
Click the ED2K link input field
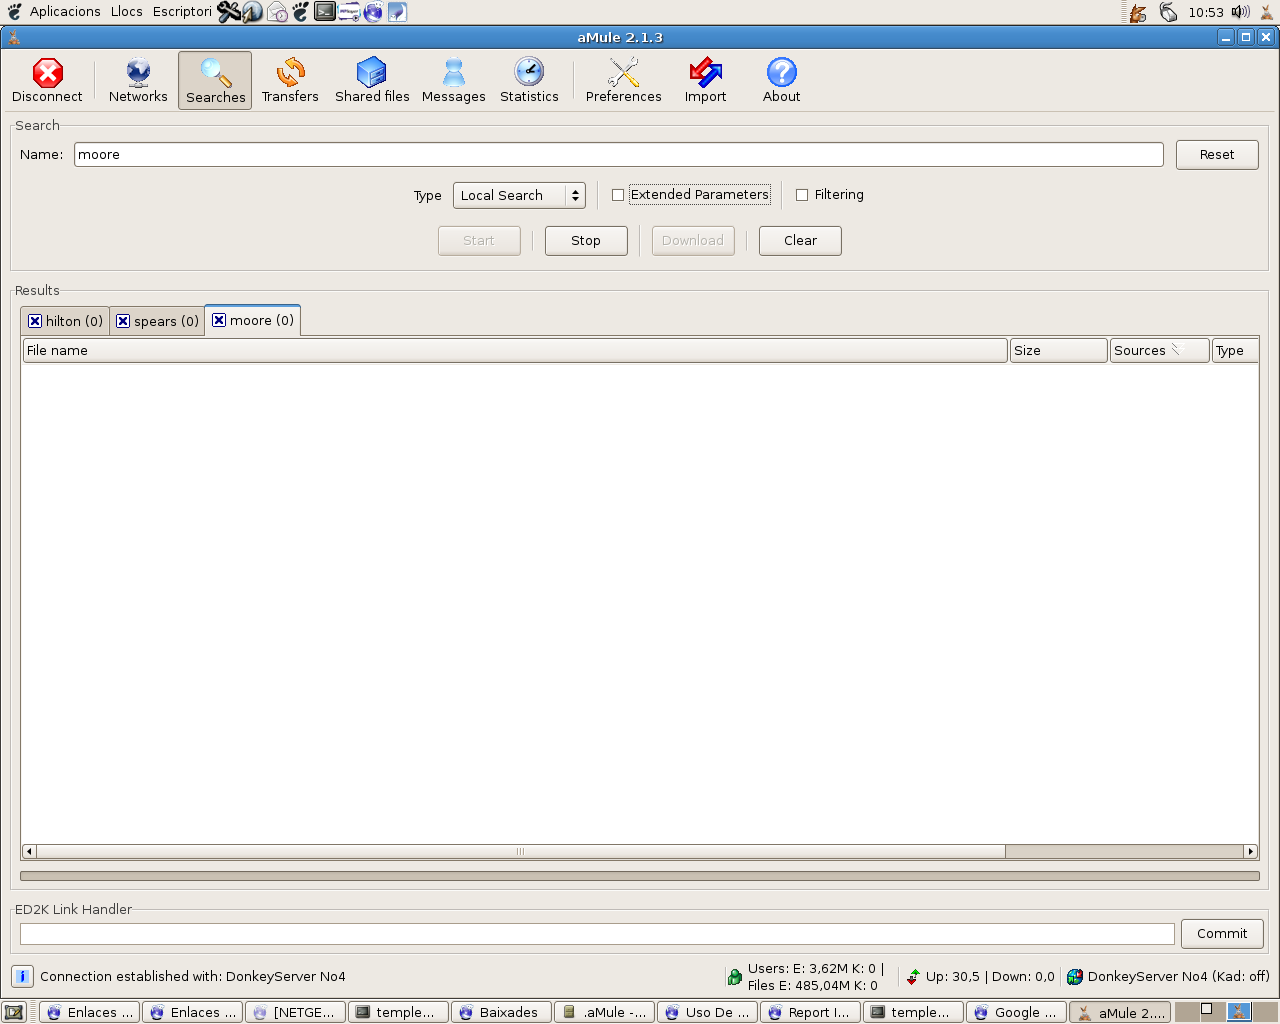tap(597, 934)
